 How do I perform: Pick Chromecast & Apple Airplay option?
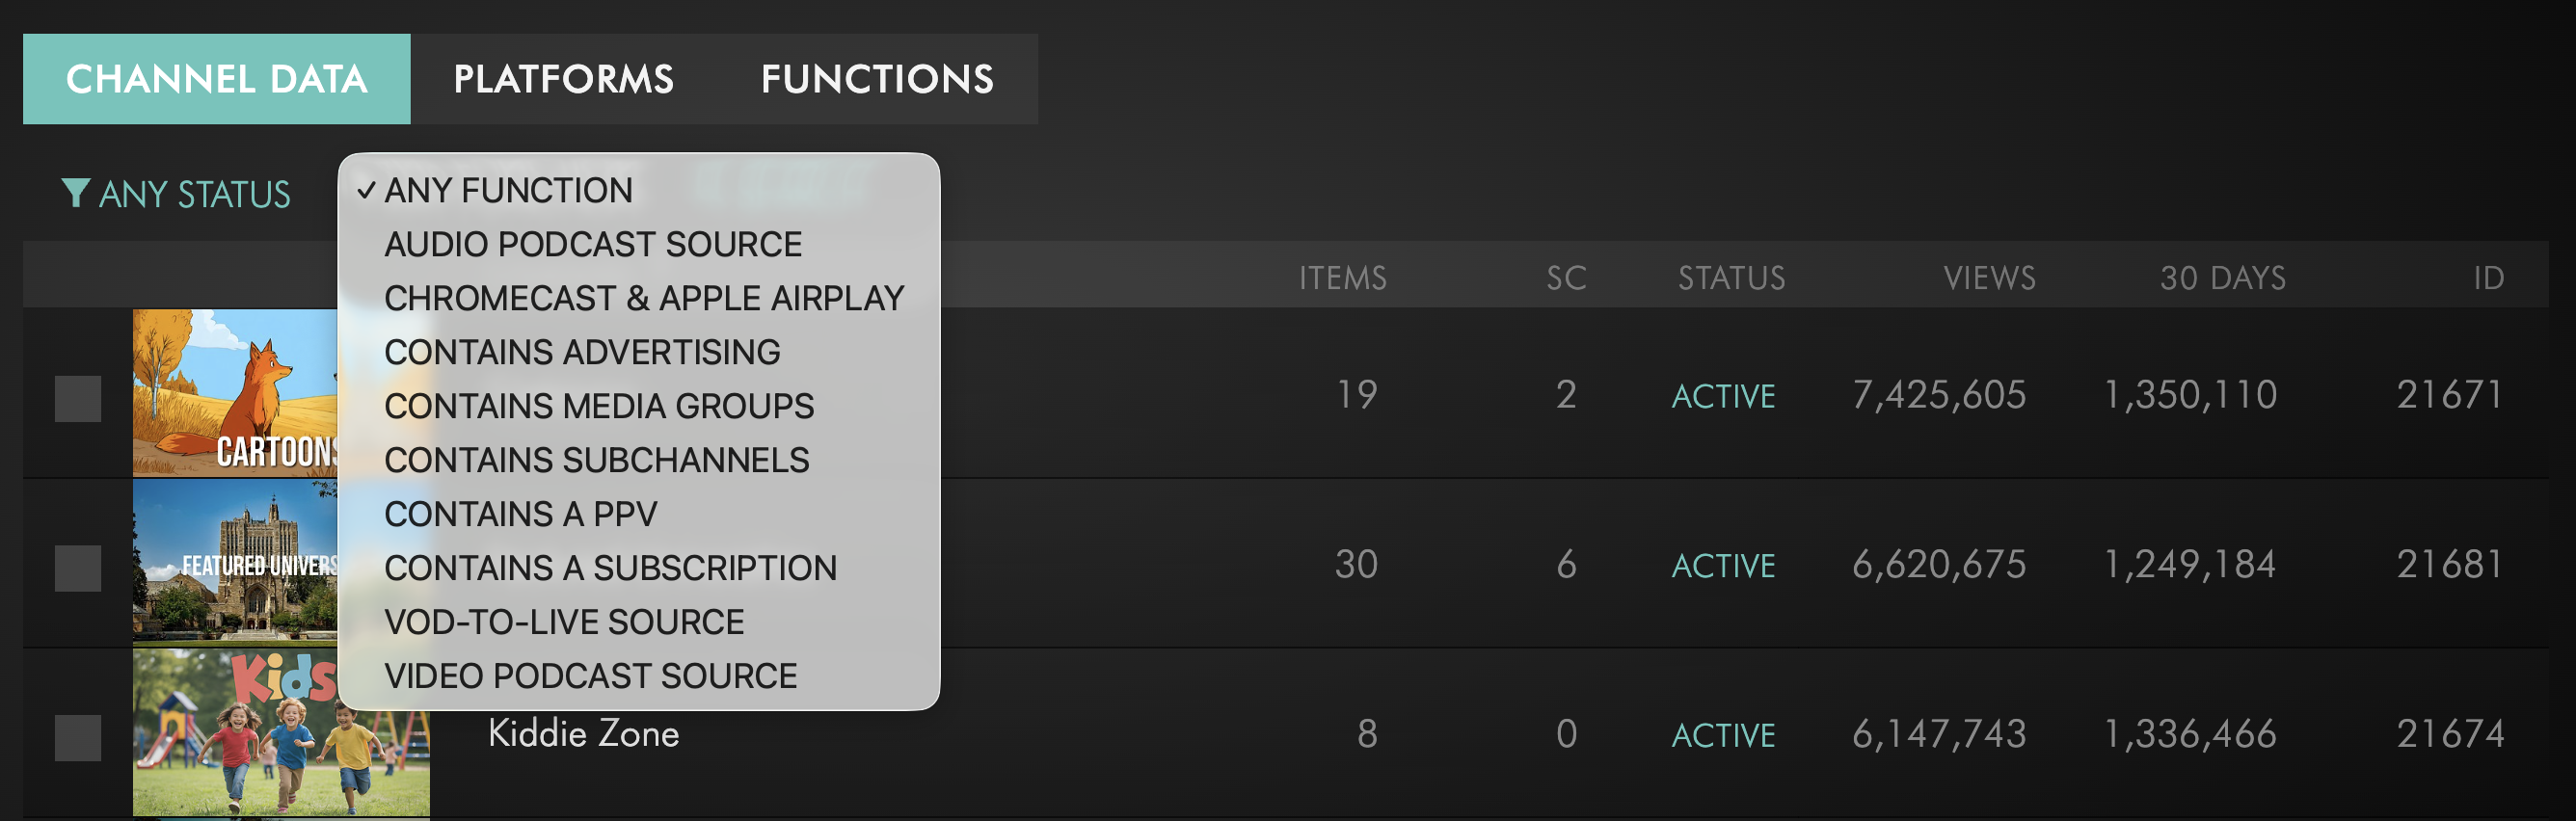643,298
